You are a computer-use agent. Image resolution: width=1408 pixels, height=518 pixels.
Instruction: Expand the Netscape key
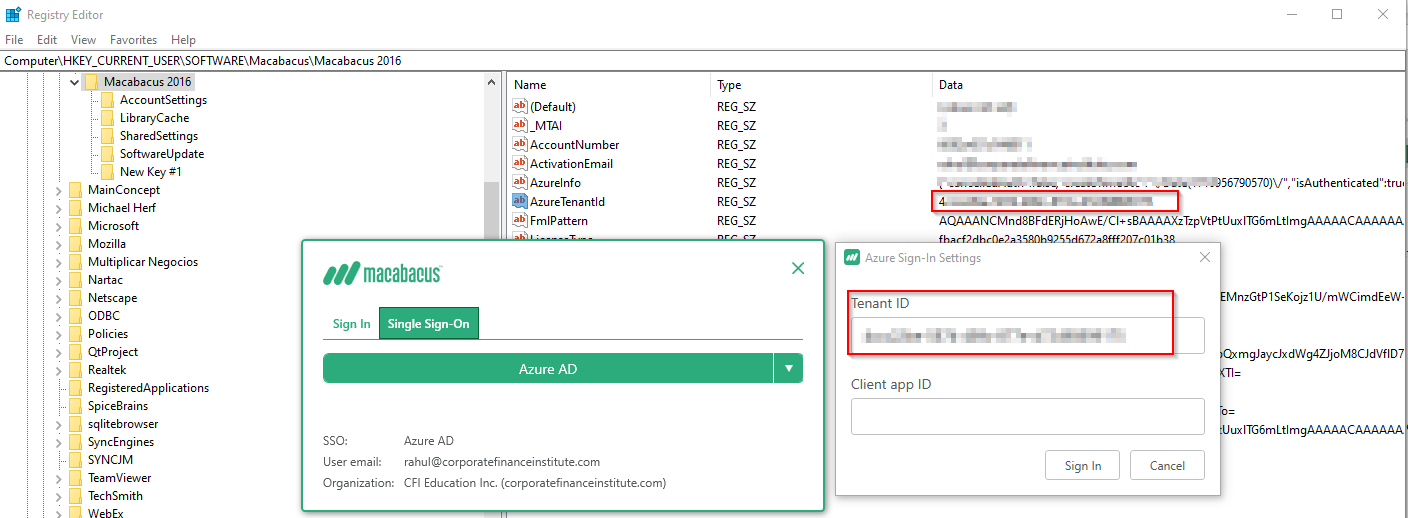coord(59,298)
